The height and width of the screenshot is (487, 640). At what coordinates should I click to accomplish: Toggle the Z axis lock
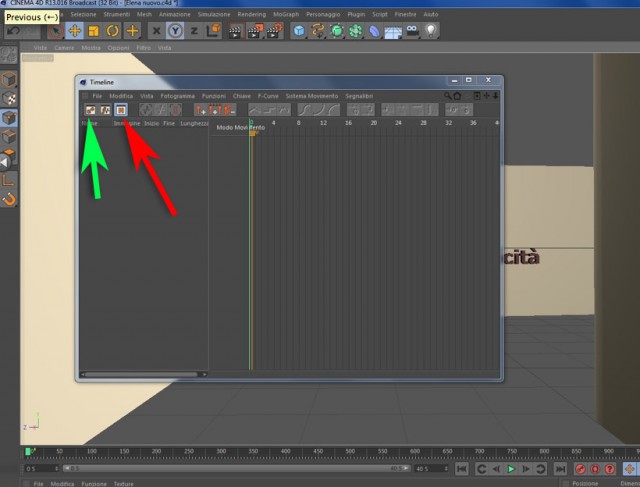pyautogui.click(x=194, y=31)
